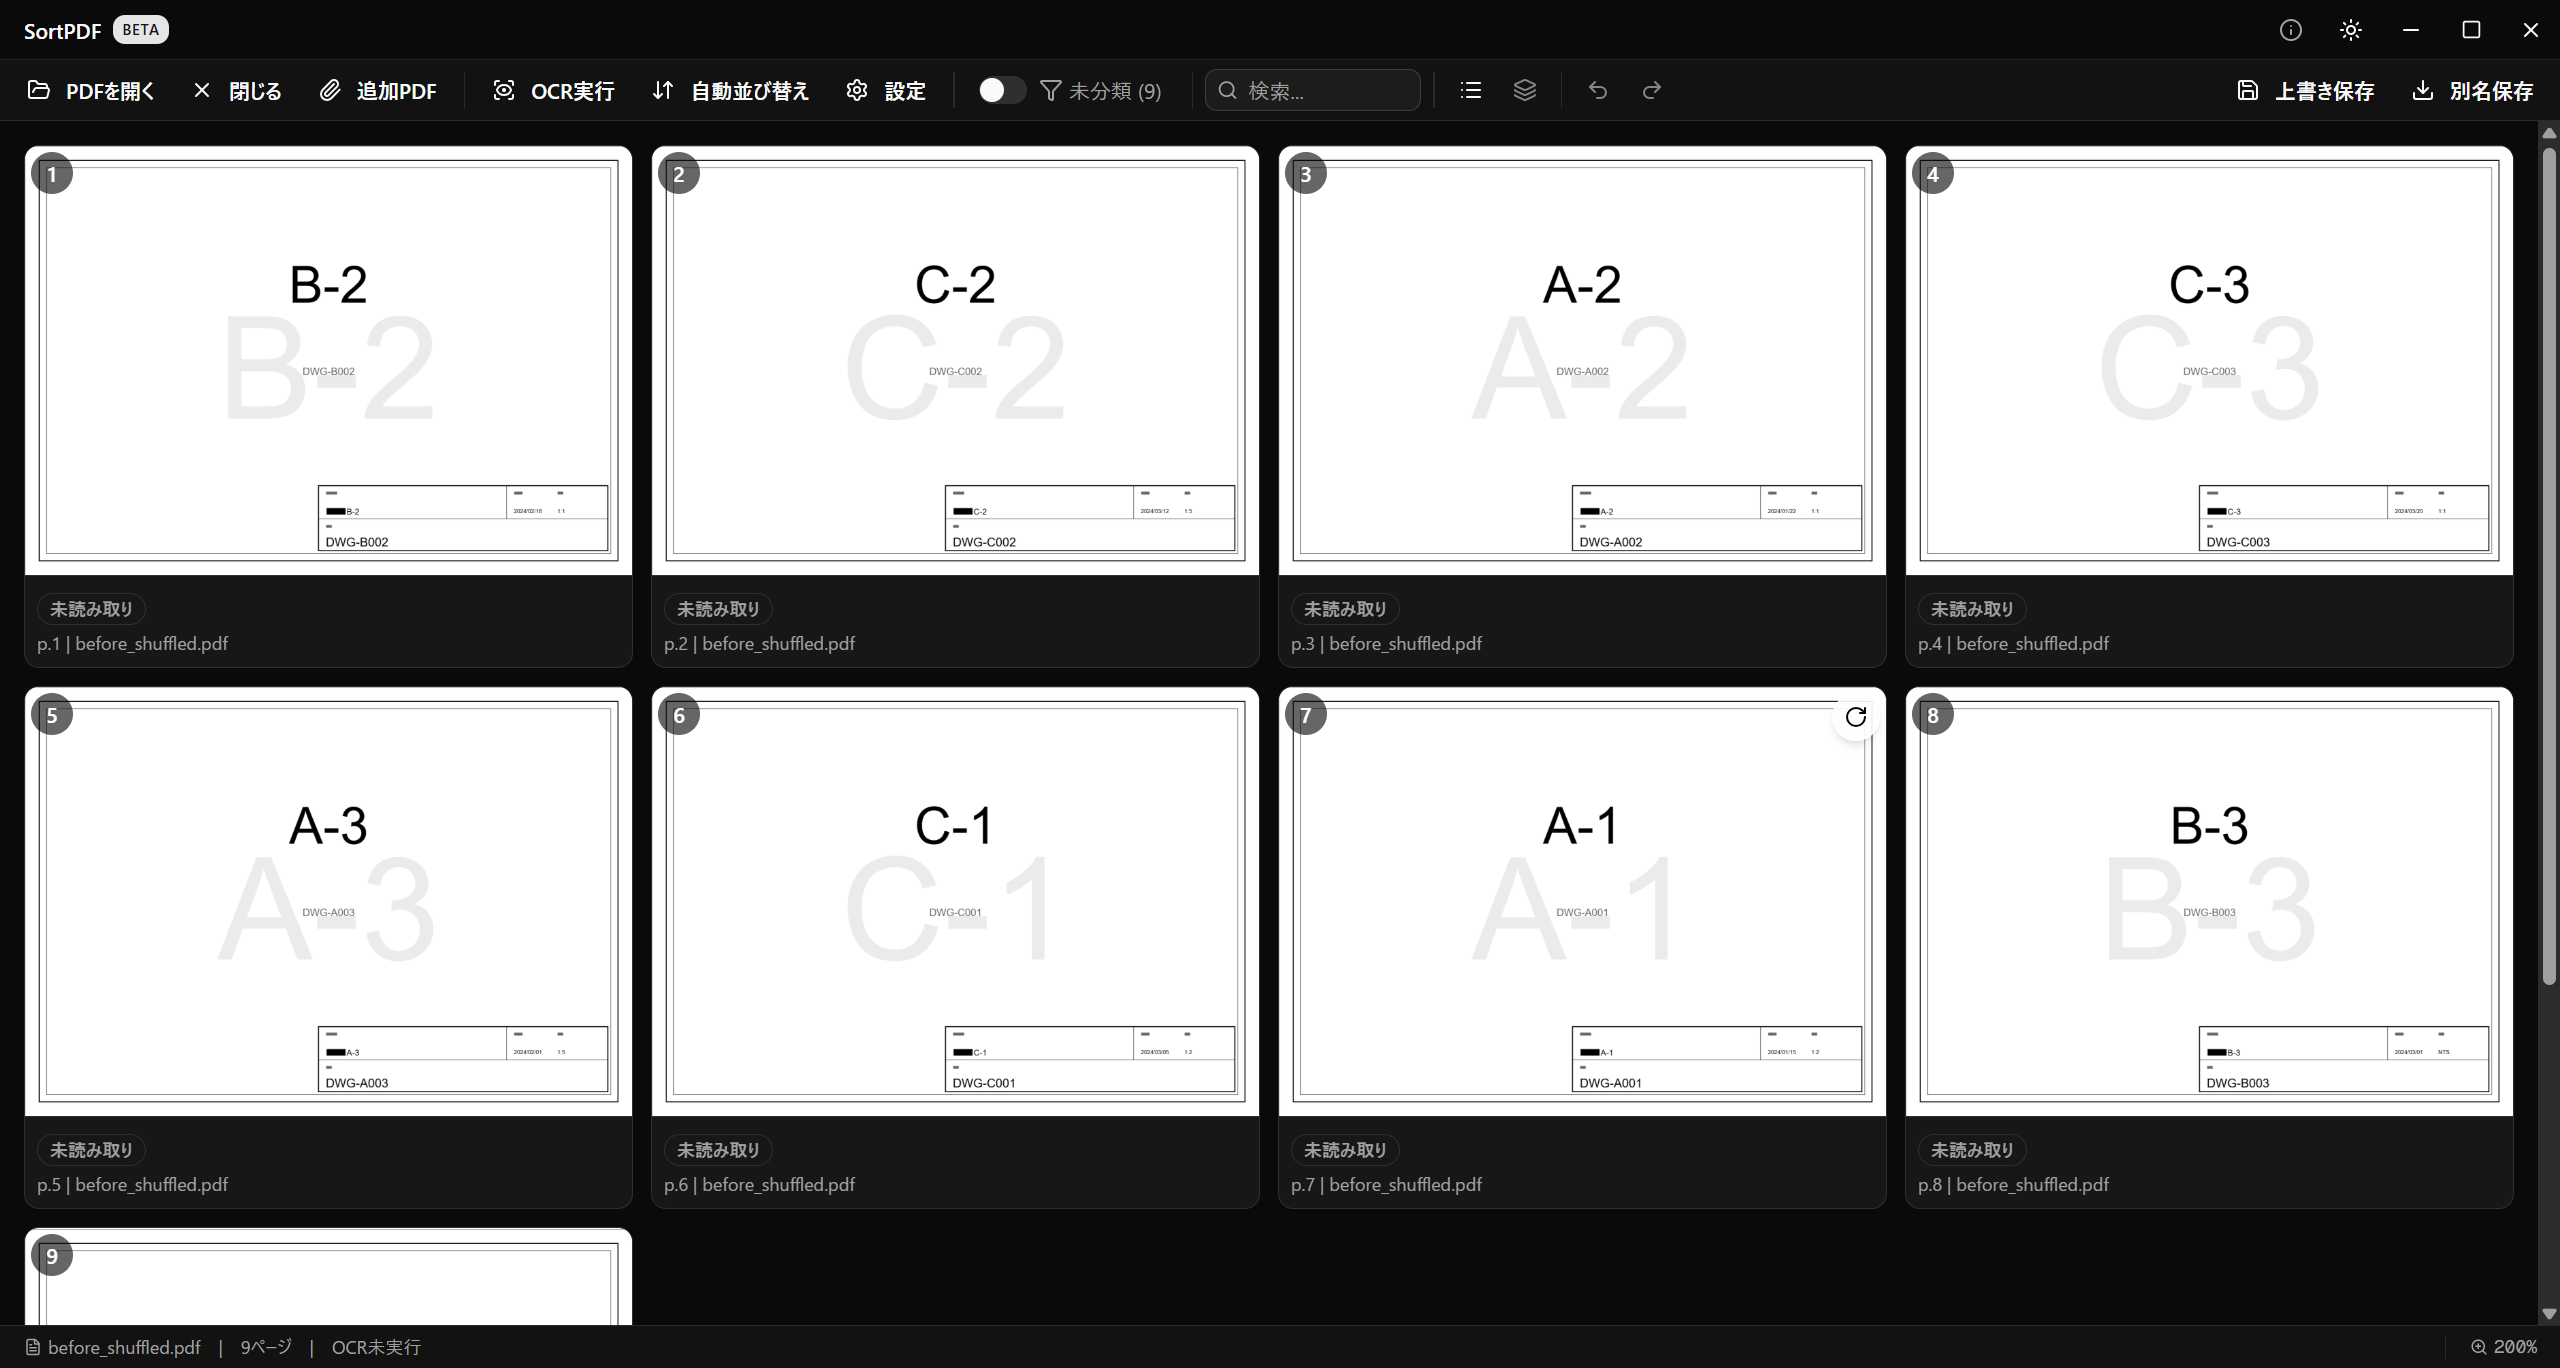Click the zoom icon in status bar

tap(2478, 1347)
